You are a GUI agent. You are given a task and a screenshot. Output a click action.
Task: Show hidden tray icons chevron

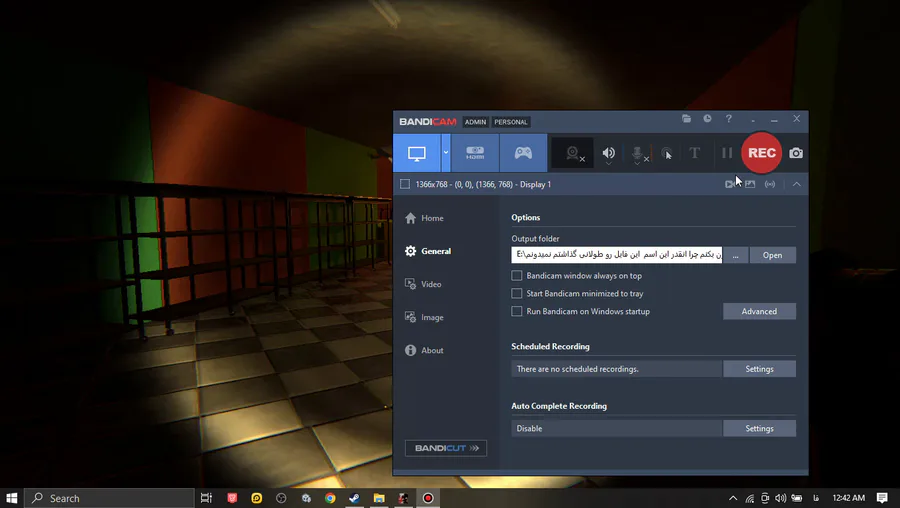733,498
